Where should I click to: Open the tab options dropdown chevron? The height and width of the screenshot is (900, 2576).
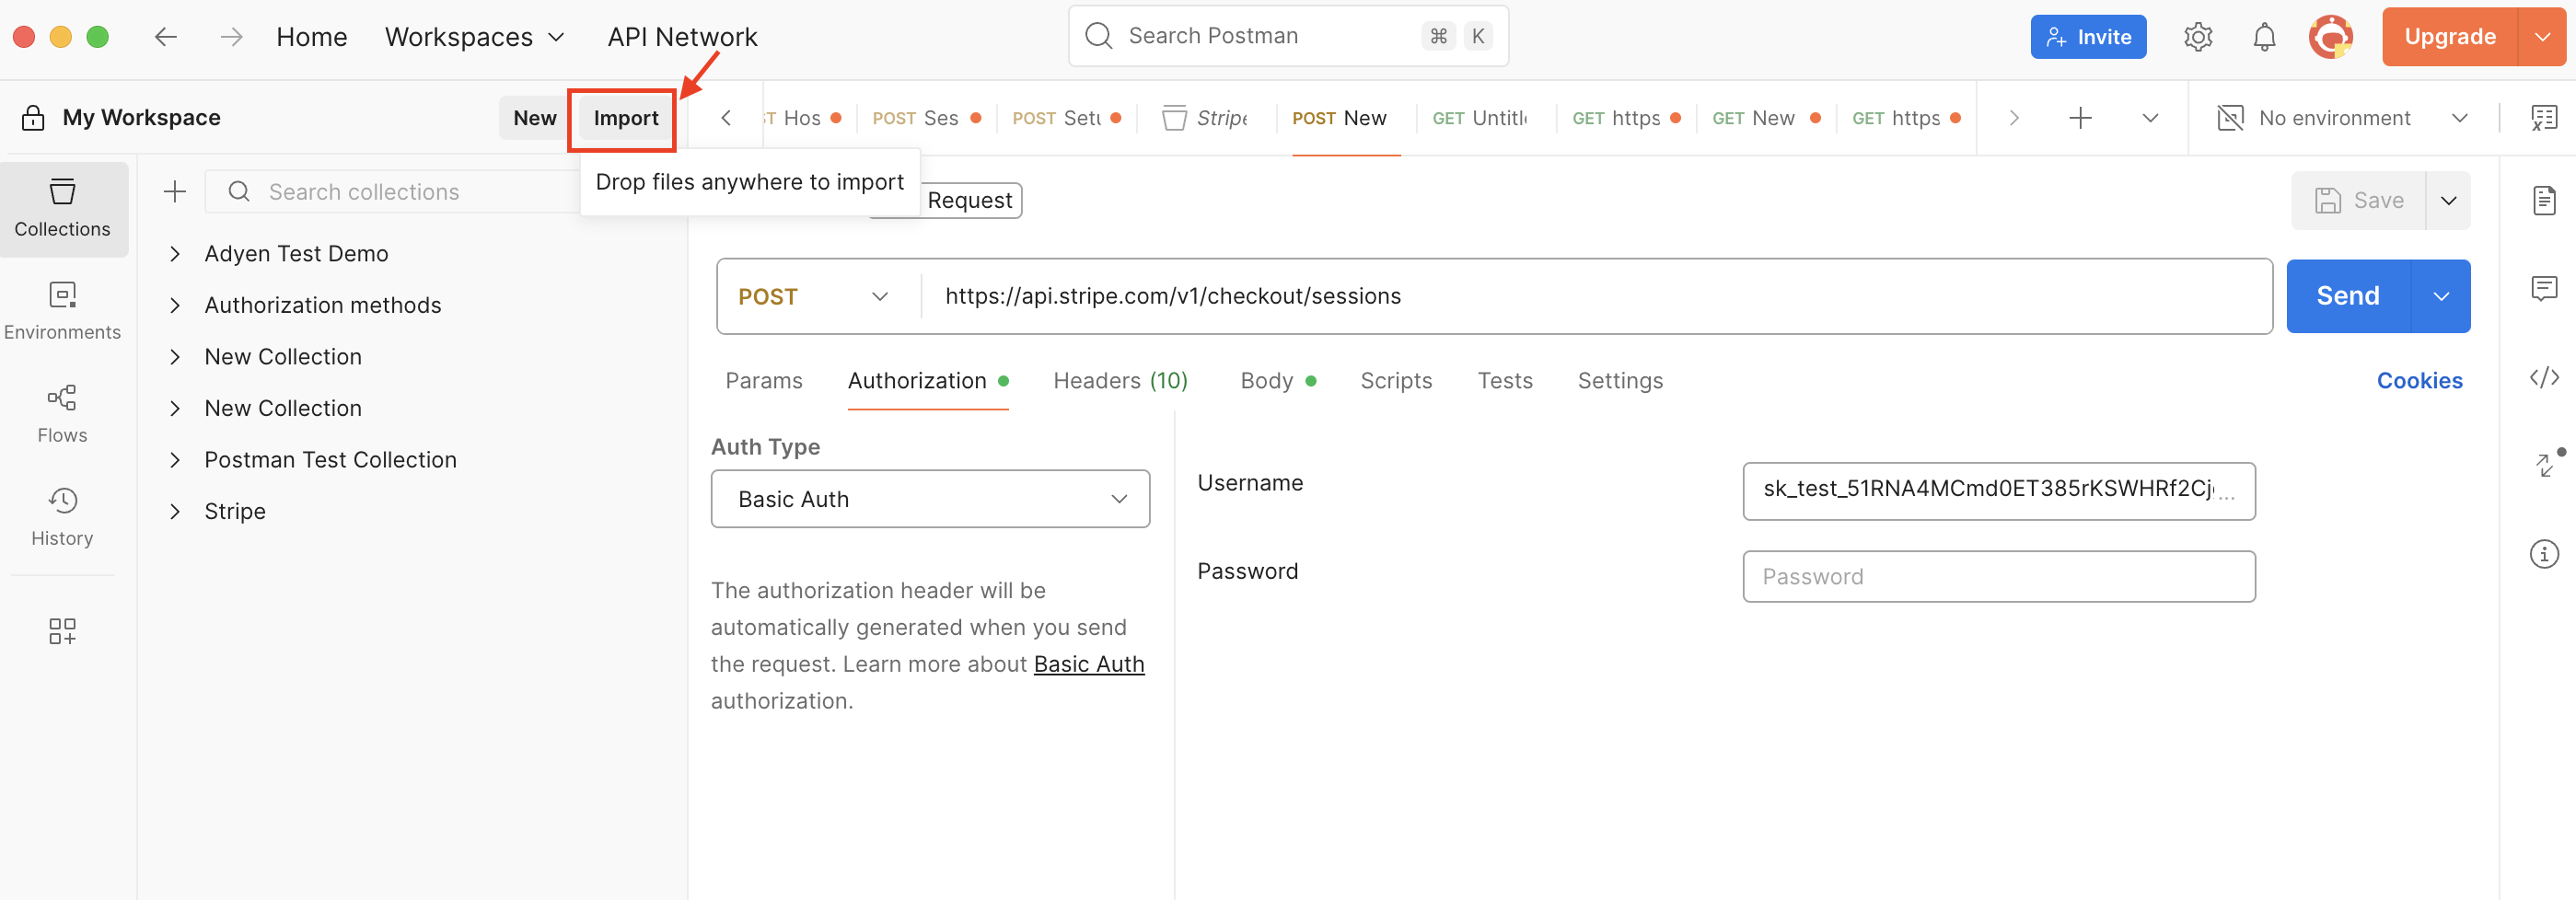coord(2150,118)
